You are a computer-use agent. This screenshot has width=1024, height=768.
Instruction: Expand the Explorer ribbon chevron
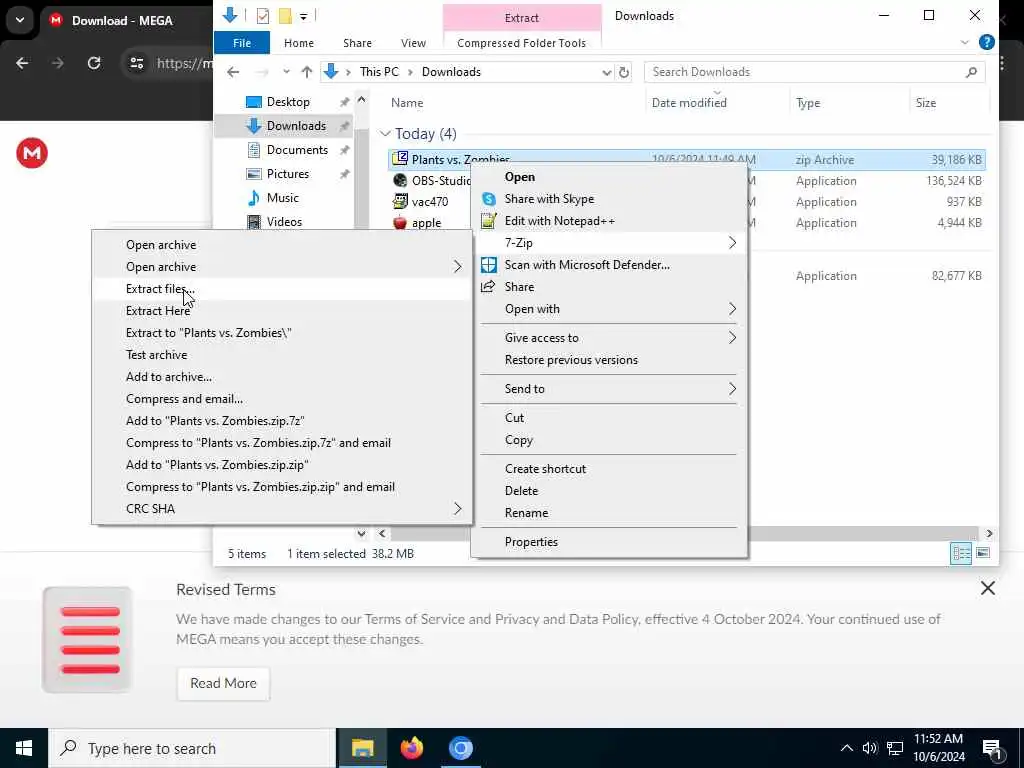click(965, 42)
